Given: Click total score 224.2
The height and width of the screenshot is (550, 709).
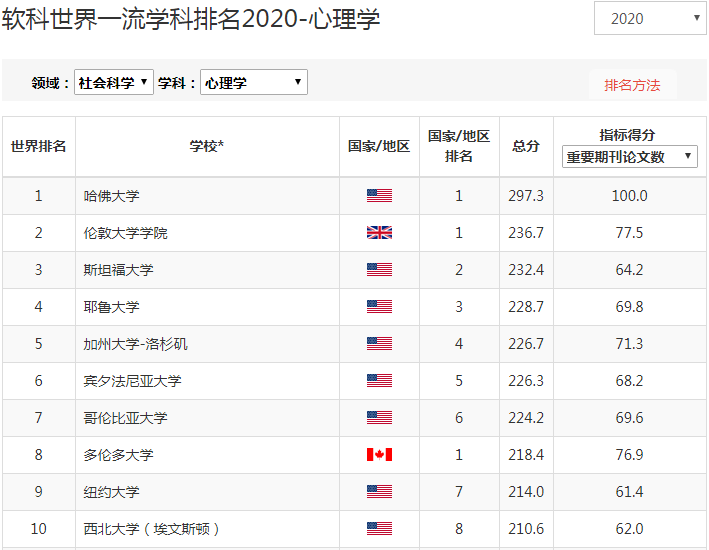Looking at the screenshot, I should click(526, 418).
